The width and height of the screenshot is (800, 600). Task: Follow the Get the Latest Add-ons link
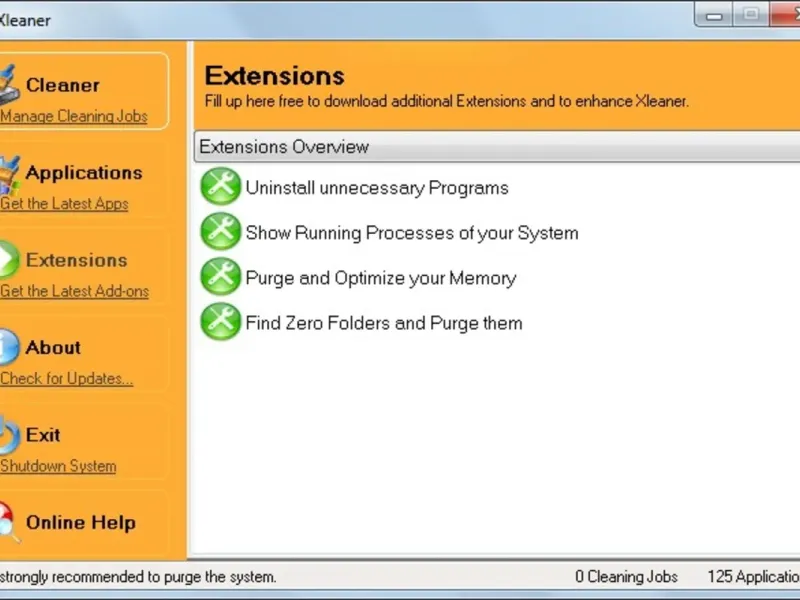[x=74, y=291]
